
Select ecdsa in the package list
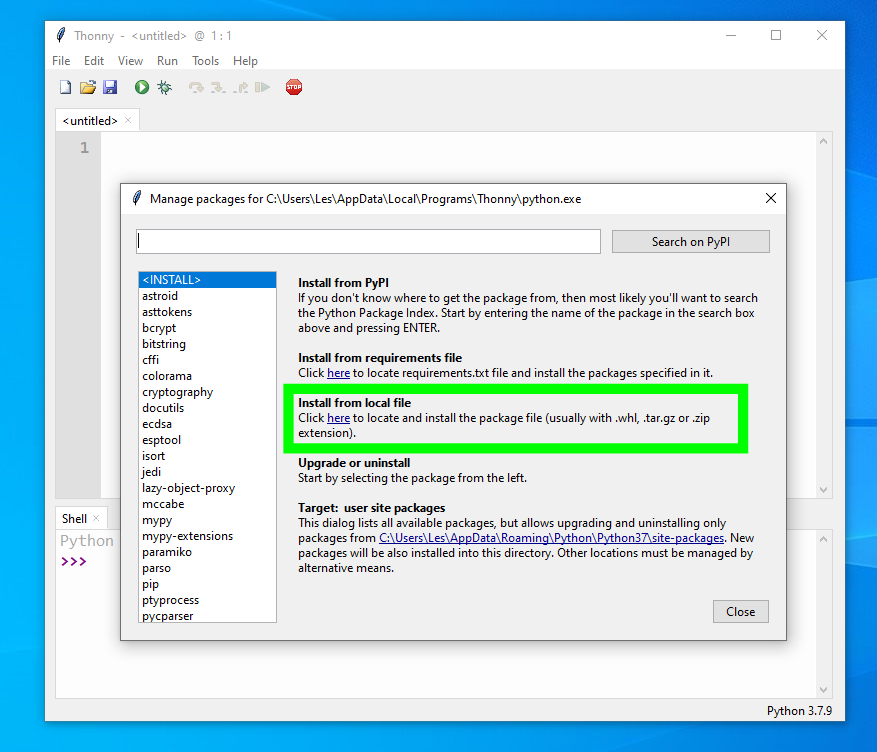(207, 424)
